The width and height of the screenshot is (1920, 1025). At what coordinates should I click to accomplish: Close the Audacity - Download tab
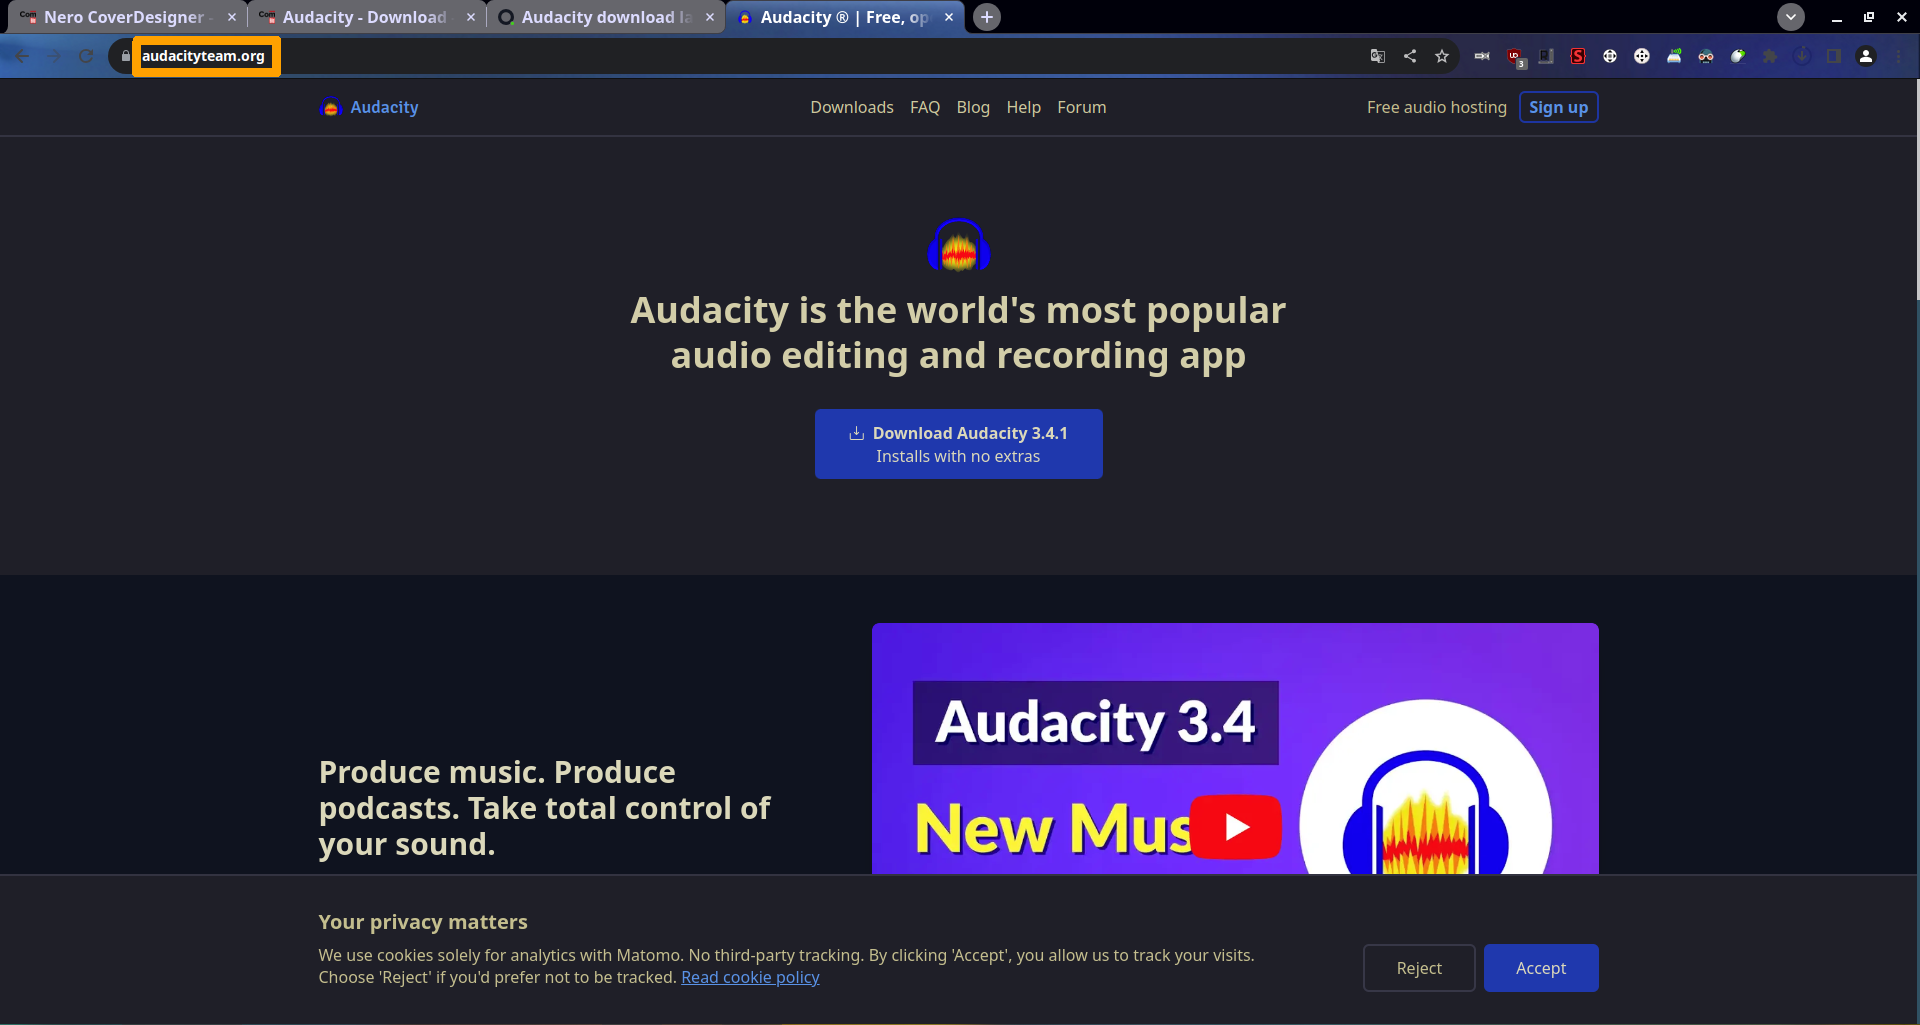(471, 17)
